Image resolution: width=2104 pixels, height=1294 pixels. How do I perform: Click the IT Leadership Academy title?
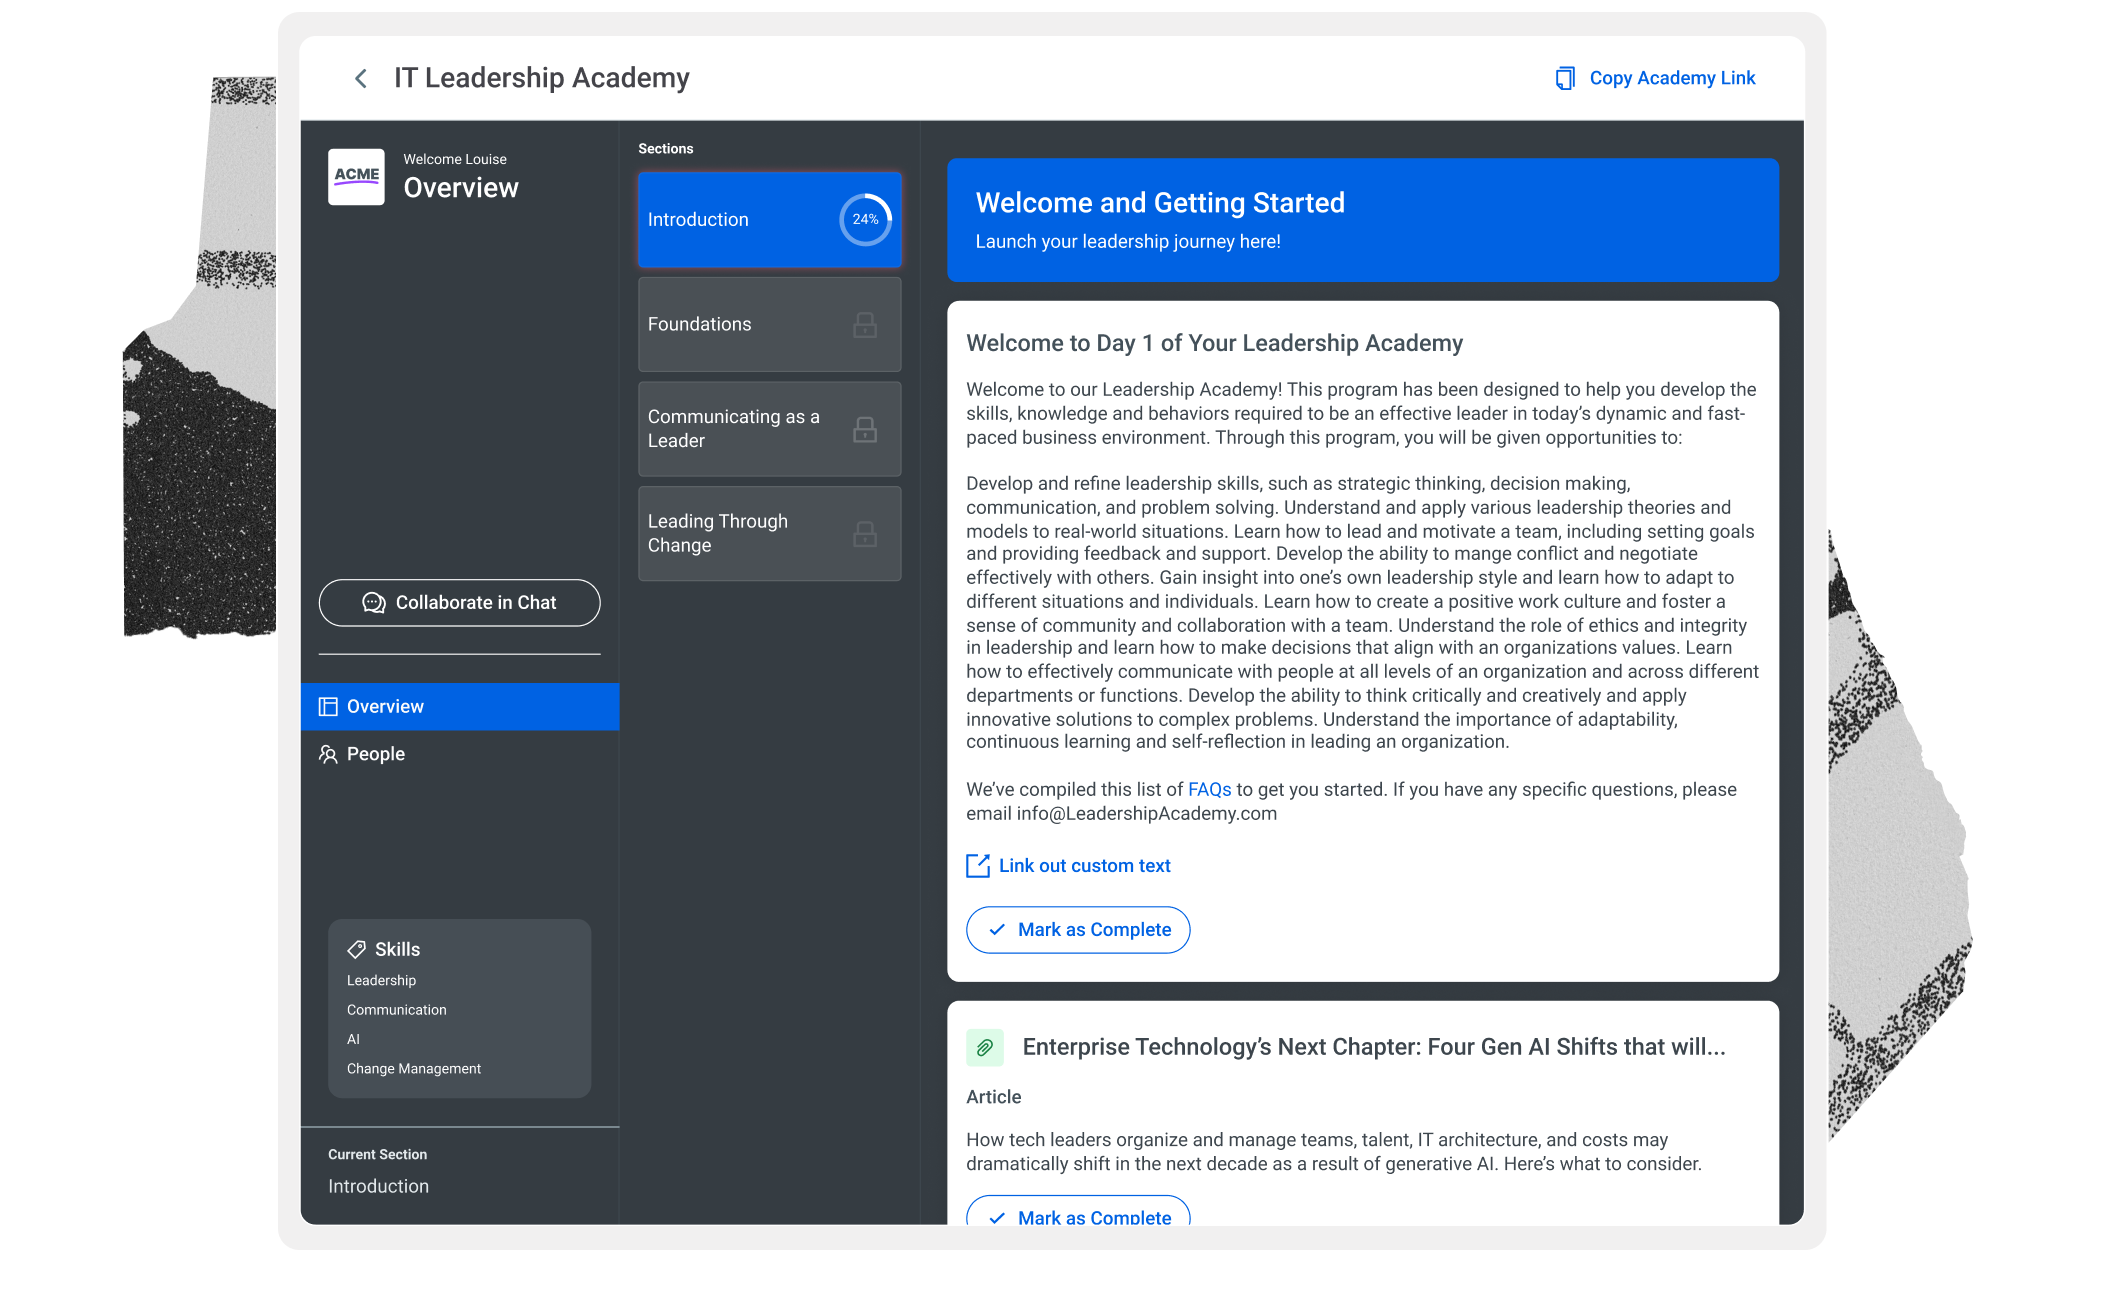point(542,78)
